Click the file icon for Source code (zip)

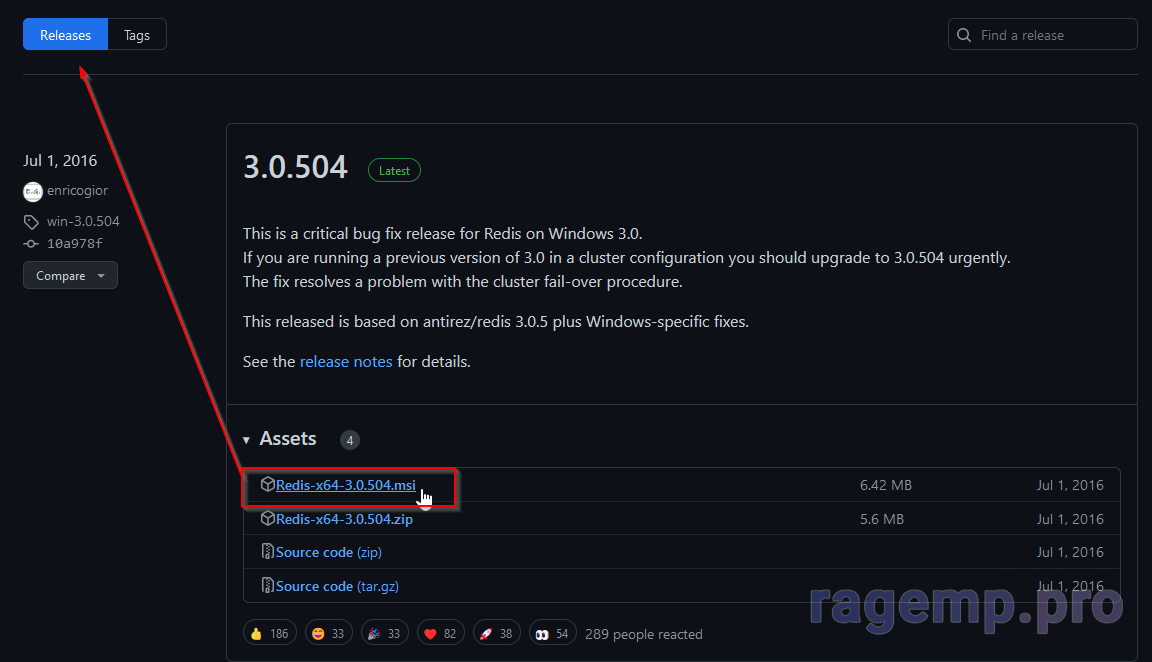point(268,551)
